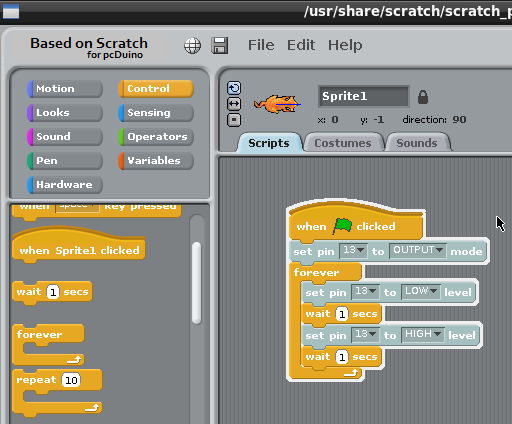Click the block palette scrollbar handle

[197, 283]
